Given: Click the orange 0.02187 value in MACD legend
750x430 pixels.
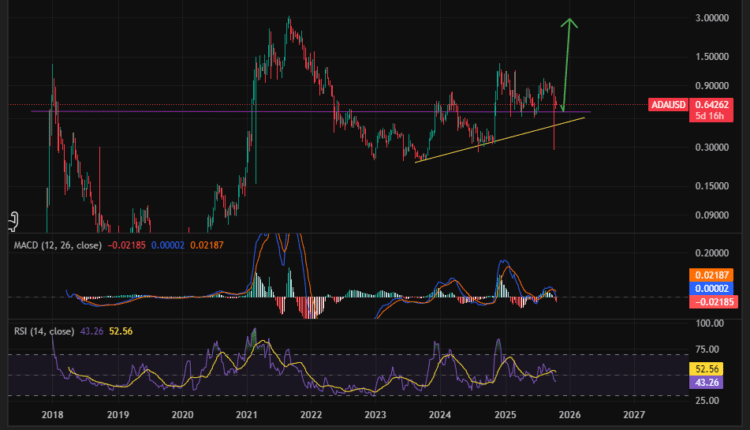Looking at the screenshot, I should click(210, 245).
